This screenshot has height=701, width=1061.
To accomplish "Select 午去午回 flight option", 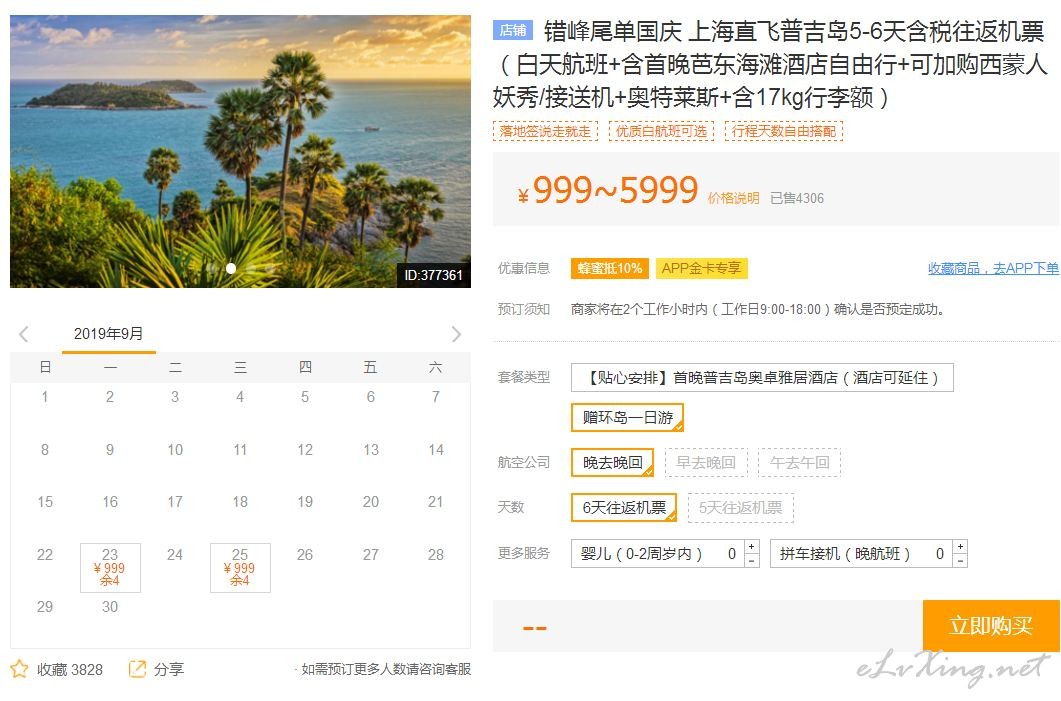I will [x=799, y=463].
